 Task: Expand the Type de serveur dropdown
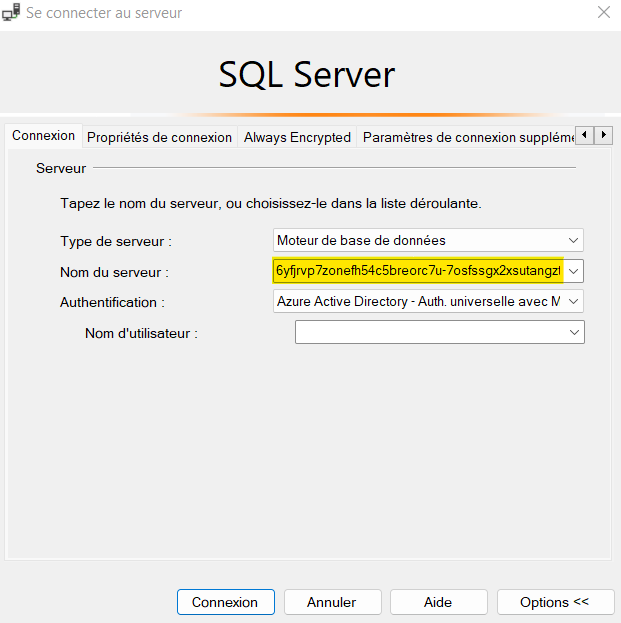click(x=573, y=240)
